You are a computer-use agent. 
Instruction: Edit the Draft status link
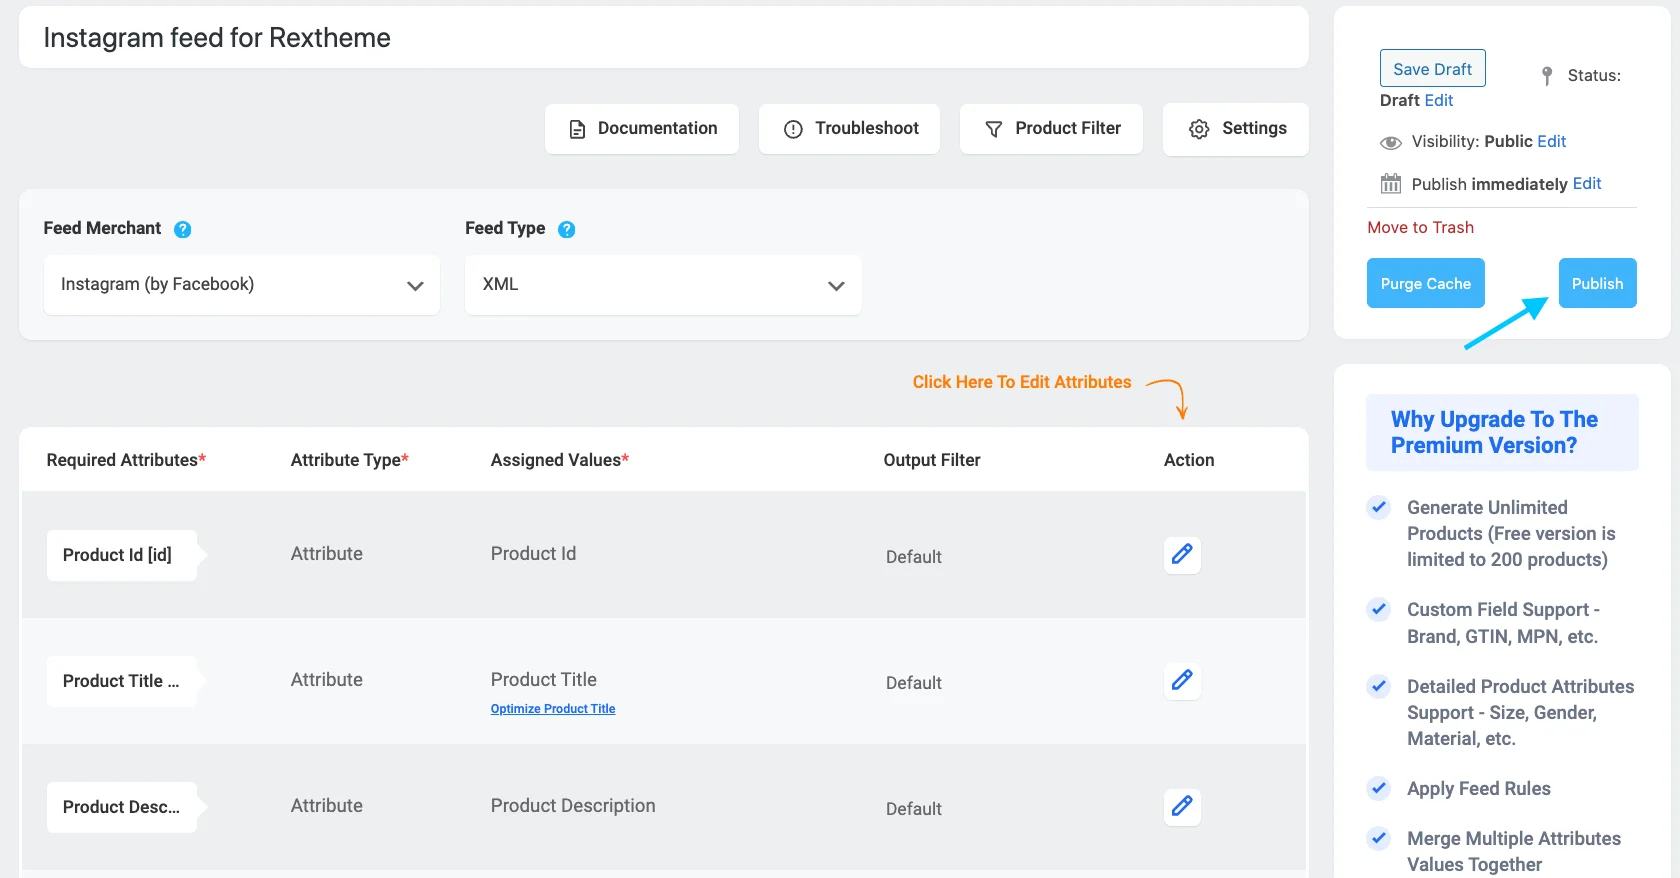[1438, 100]
